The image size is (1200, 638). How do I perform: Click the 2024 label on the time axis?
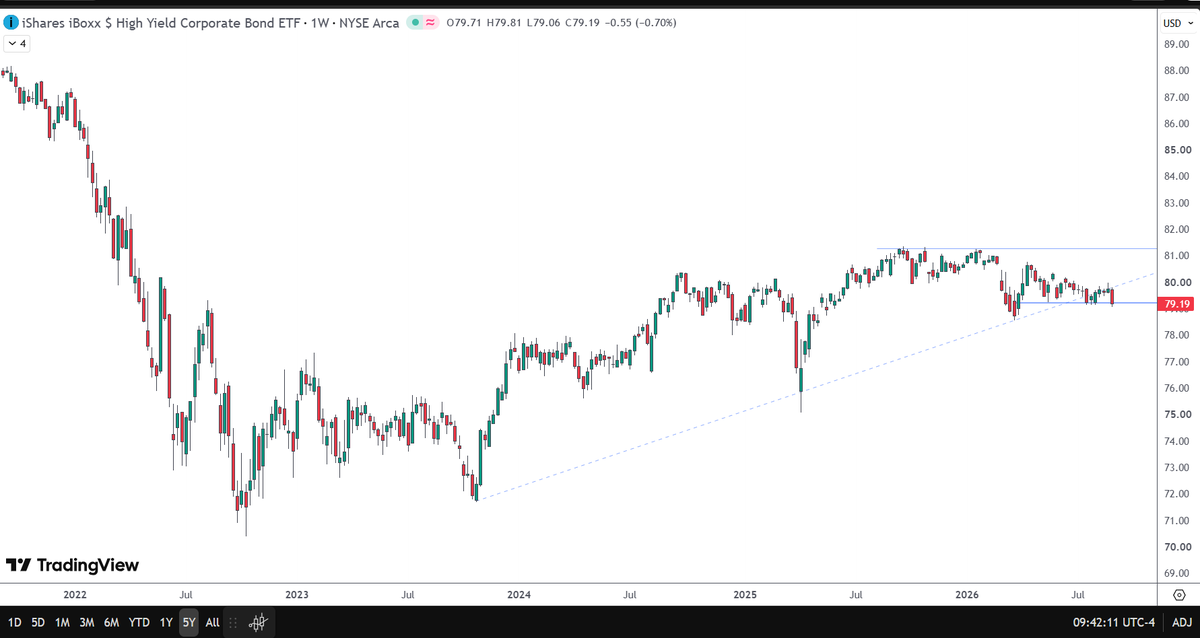pos(518,594)
